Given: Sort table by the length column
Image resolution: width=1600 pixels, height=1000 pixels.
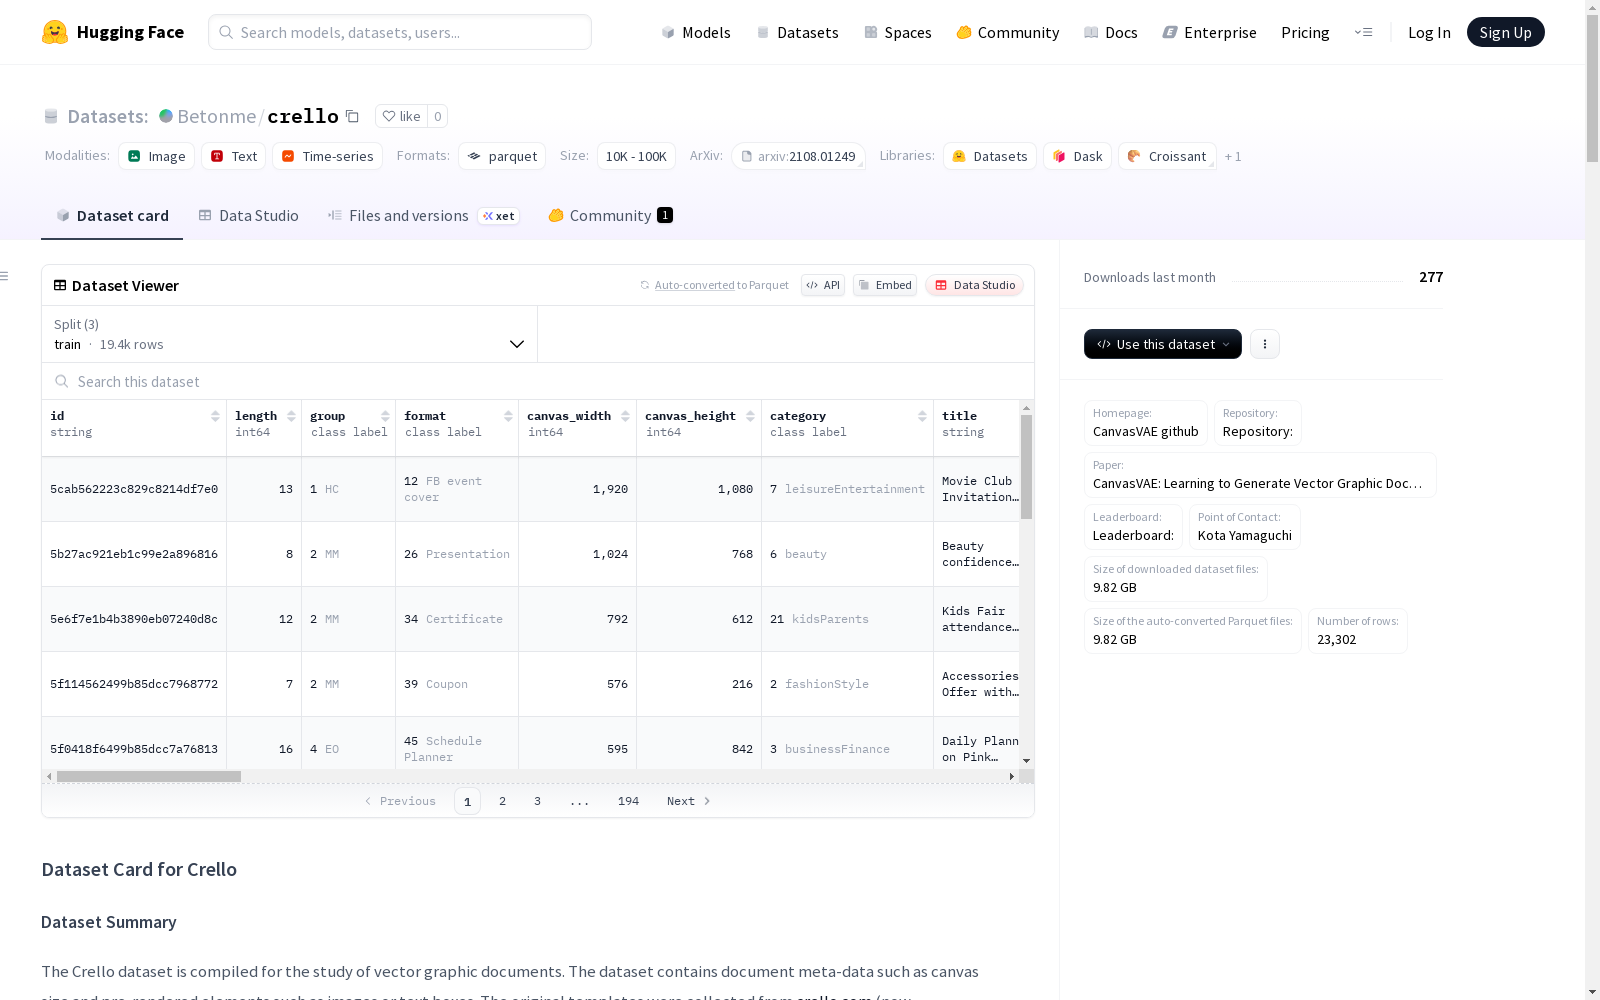Looking at the screenshot, I should [291, 416].
